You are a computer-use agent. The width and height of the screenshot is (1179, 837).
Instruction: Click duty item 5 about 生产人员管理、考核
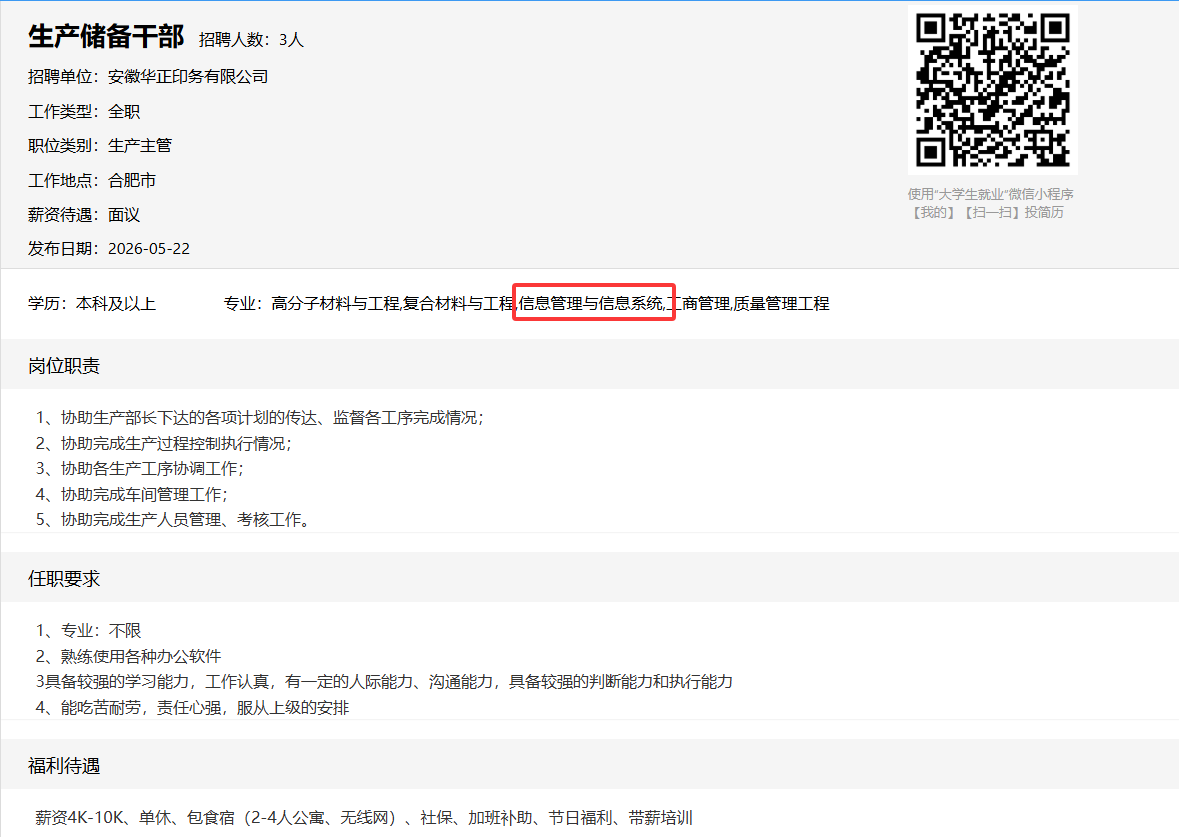pyautogui.click(x=173, y=520)
